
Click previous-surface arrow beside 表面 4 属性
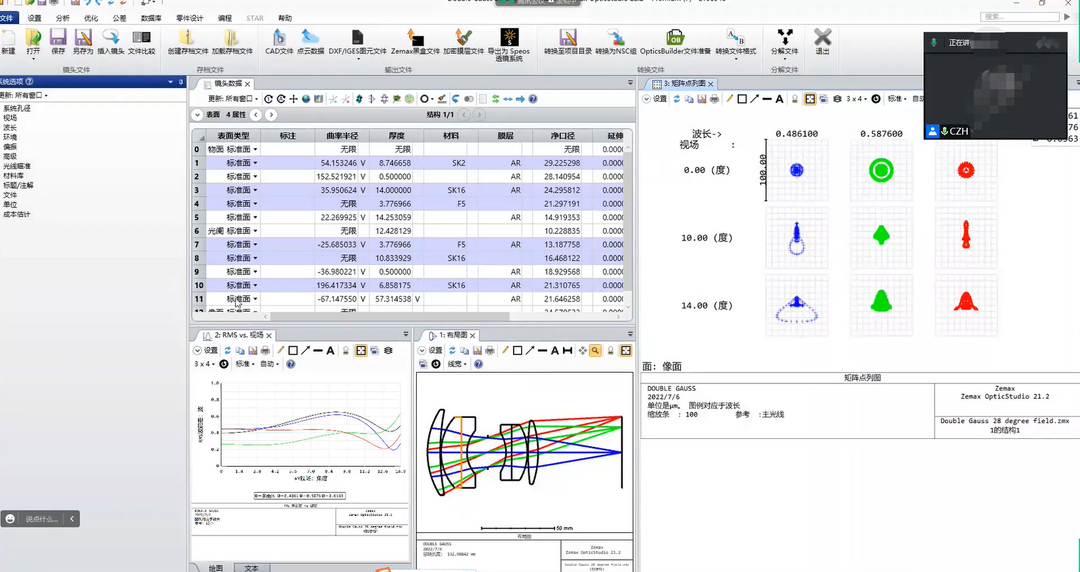(256, 115)
